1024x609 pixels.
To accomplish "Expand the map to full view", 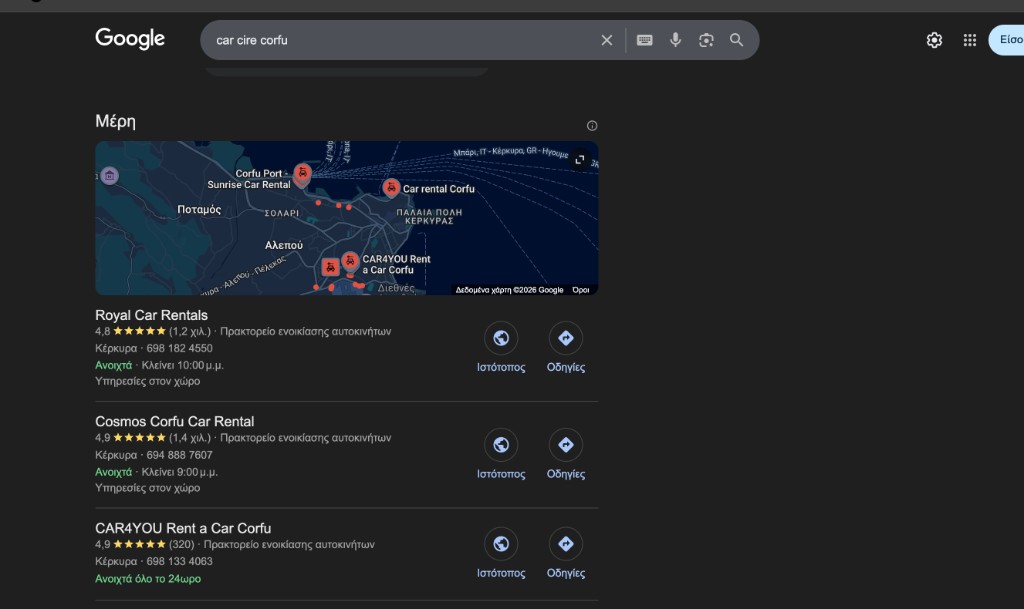I will click(x=579, y=160).
